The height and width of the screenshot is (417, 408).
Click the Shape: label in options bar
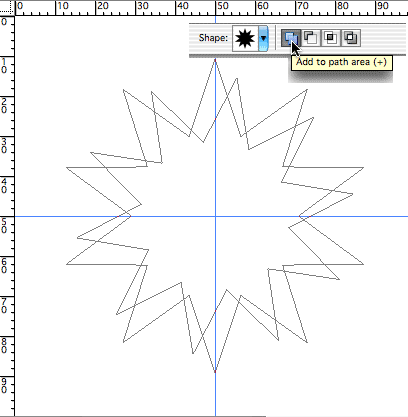[213, 38]
